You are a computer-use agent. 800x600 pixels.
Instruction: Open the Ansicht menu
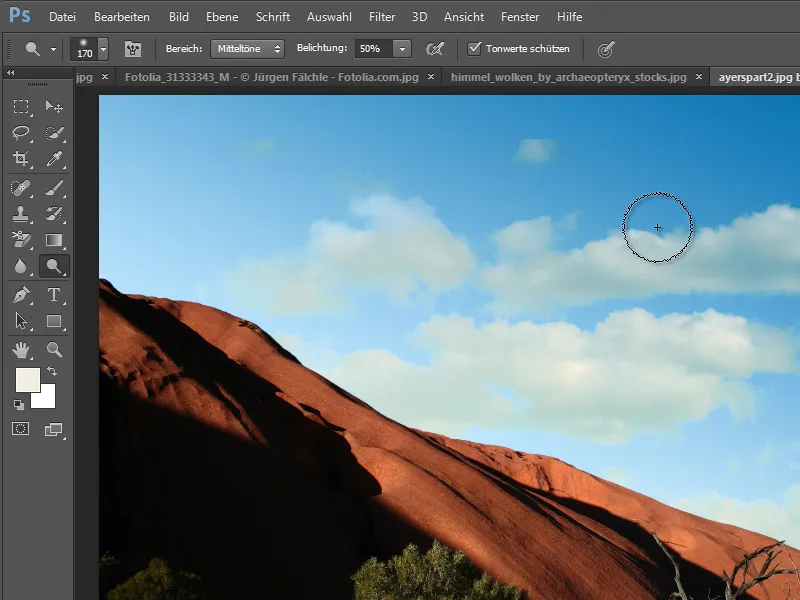tap(464, 17)
